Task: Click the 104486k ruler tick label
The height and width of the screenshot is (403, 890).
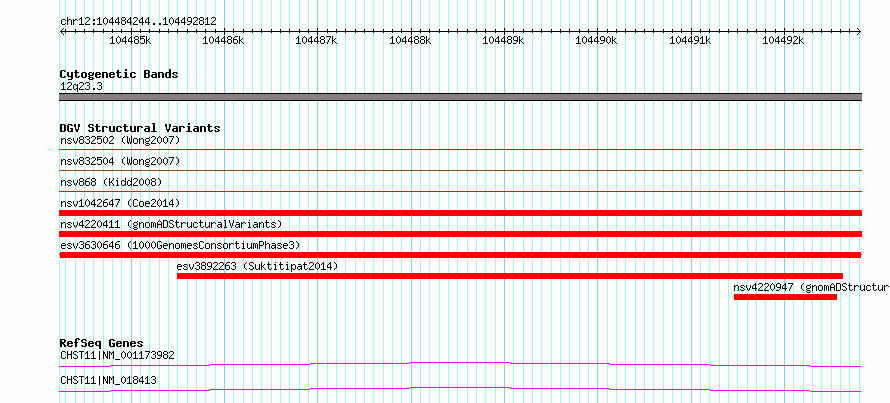Action: [x=224, y=40]
